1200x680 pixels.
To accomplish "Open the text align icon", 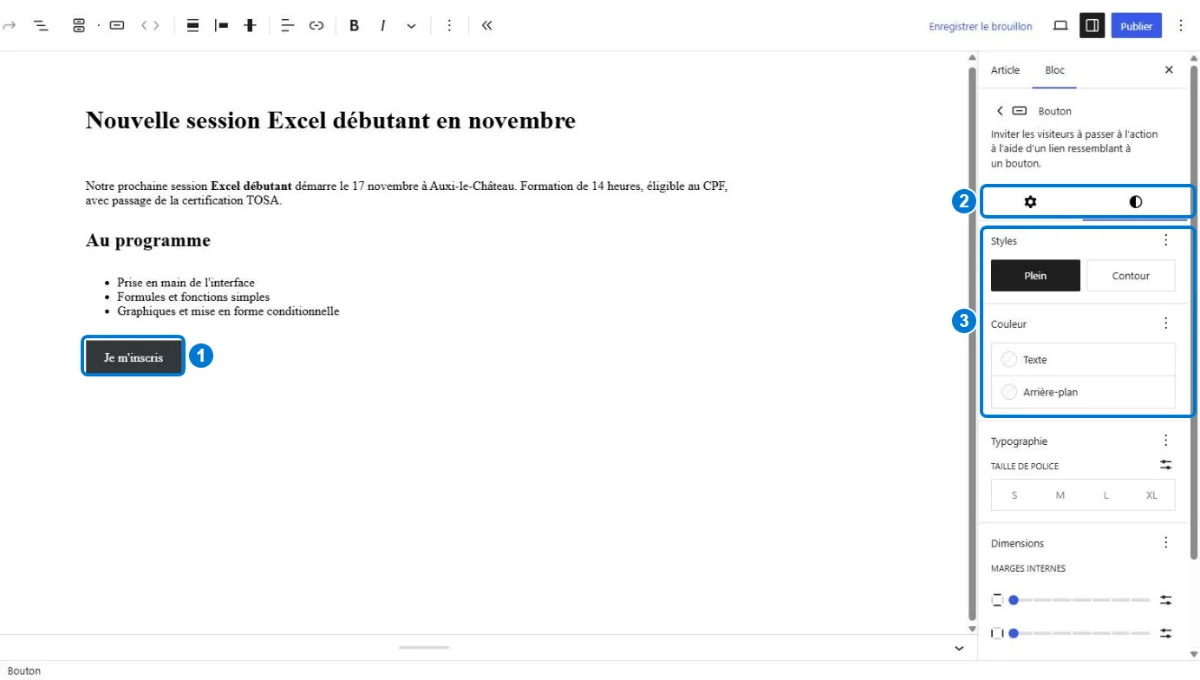I will click(x=288, y=26).
